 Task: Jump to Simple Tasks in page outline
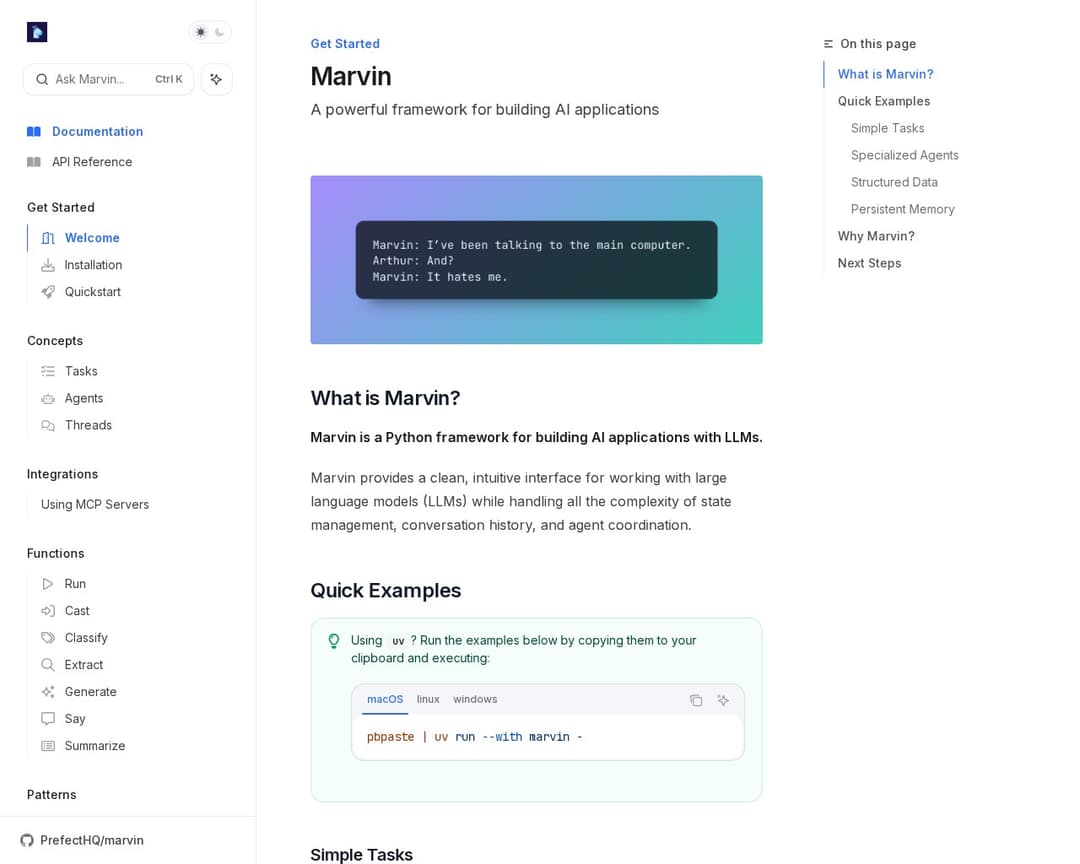pyautogui.click(x=887, y=127)
